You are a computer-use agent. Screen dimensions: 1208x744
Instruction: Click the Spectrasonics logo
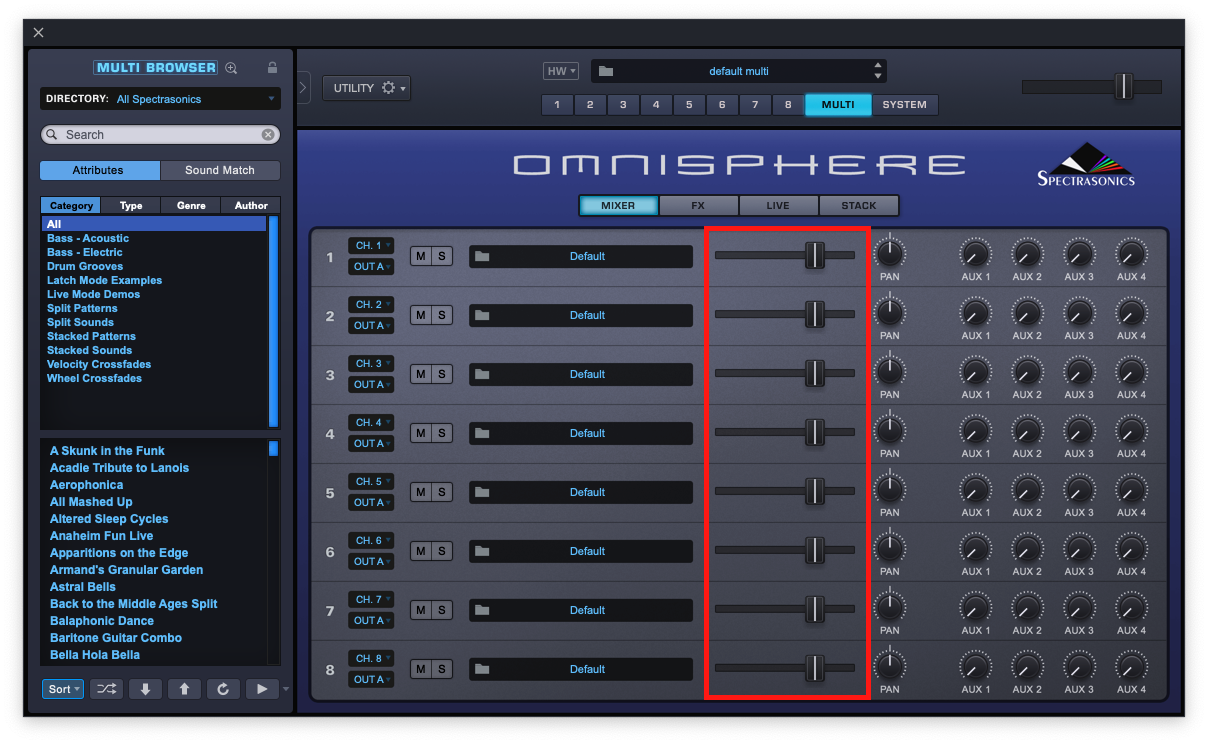coord(1086,165)
